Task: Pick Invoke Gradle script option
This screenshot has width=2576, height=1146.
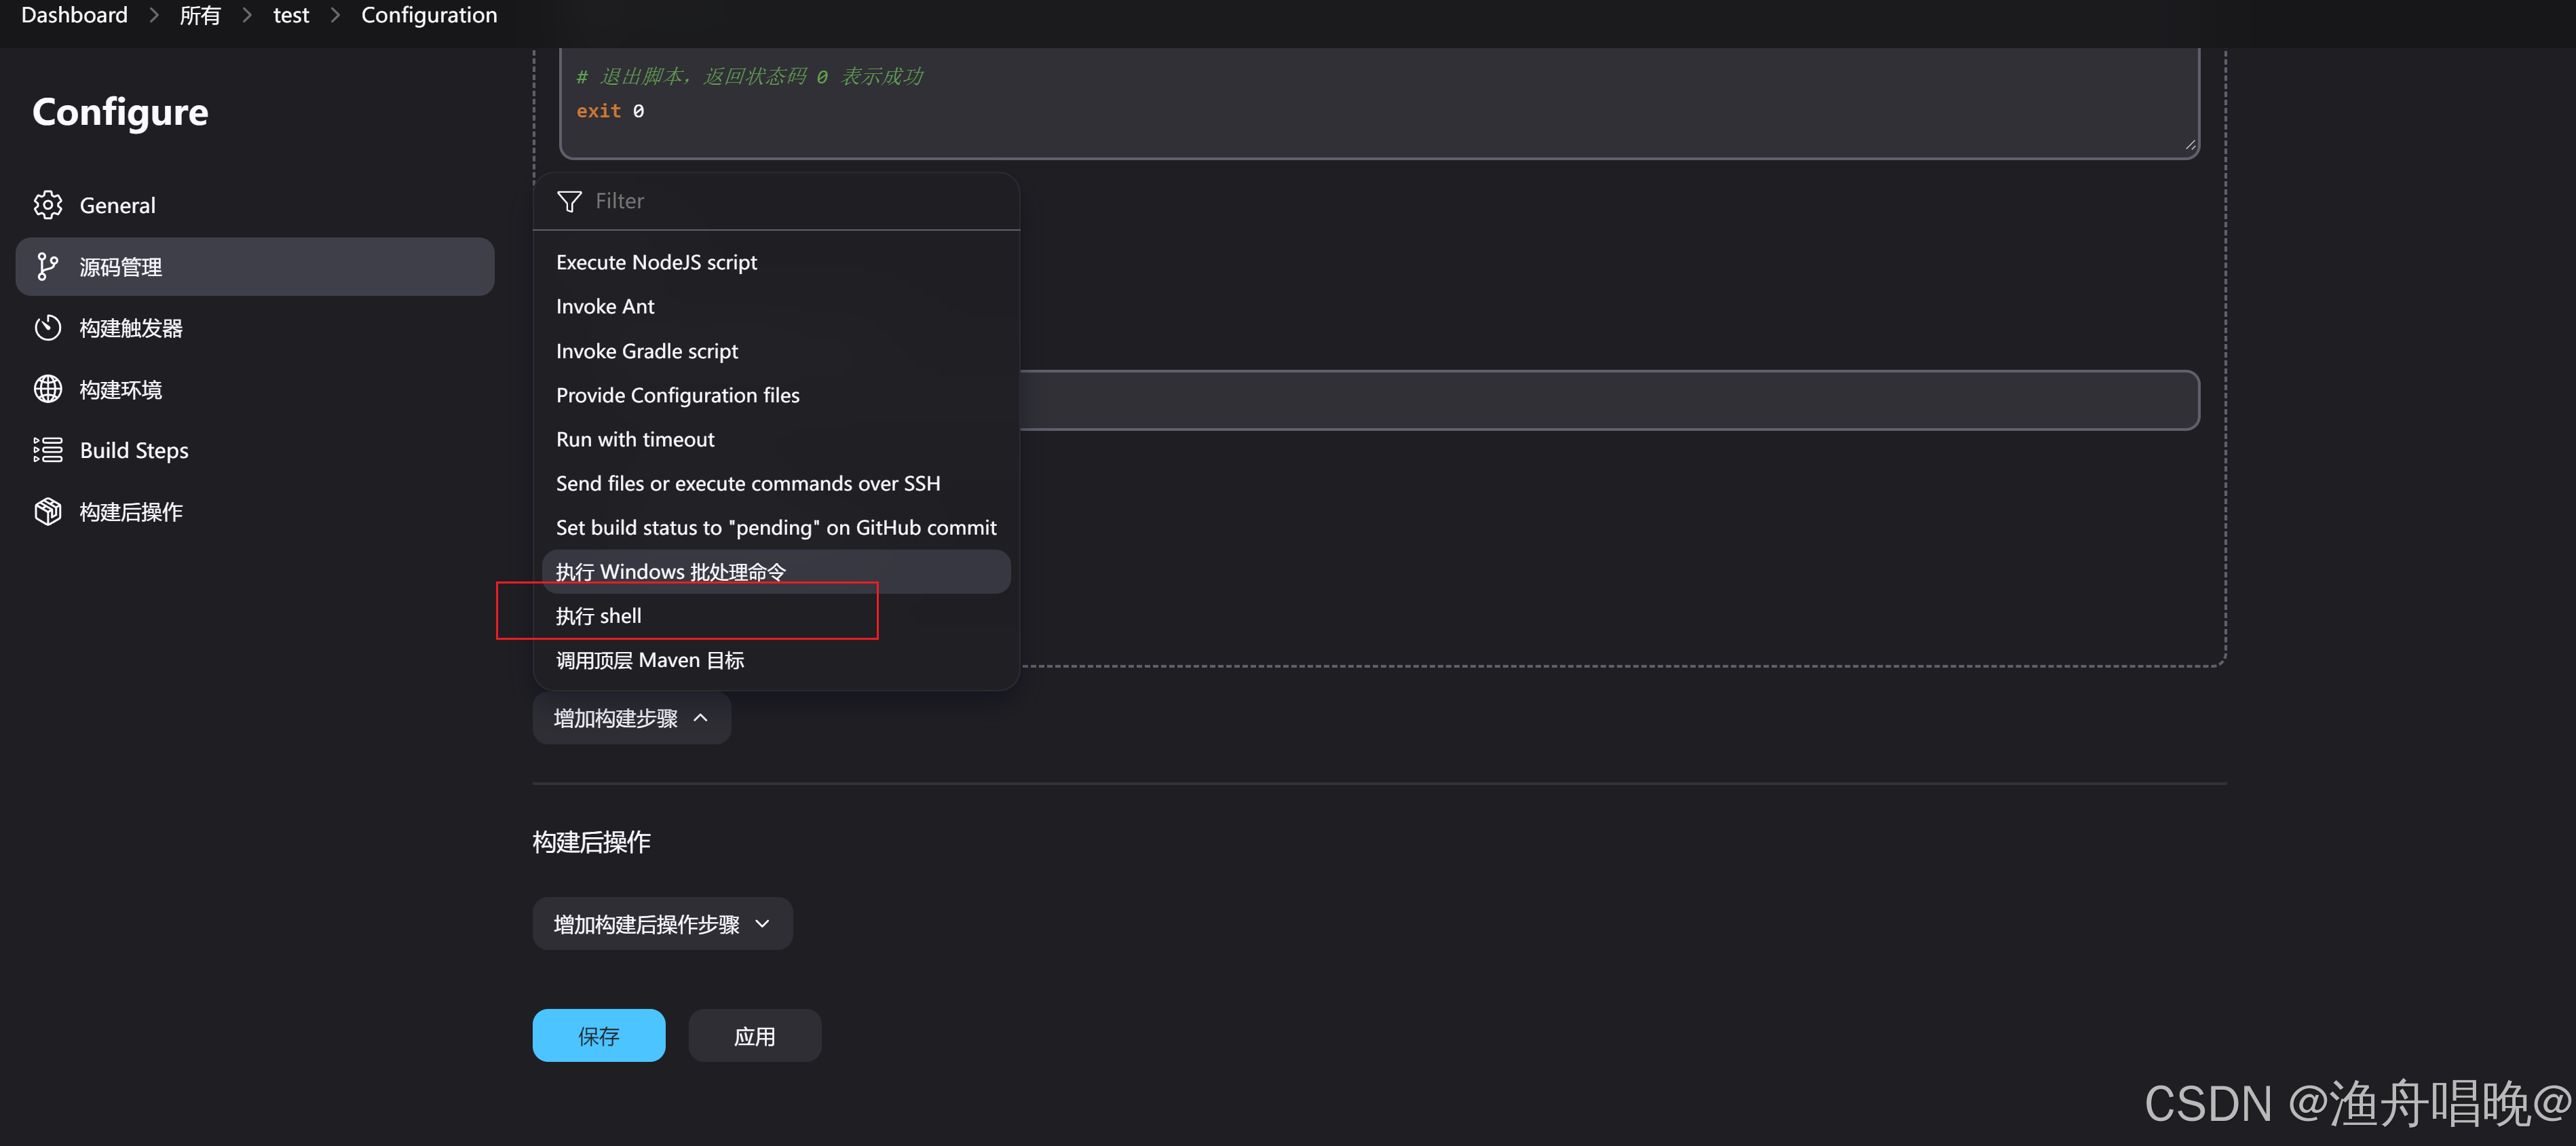Action: coord(776,351)
